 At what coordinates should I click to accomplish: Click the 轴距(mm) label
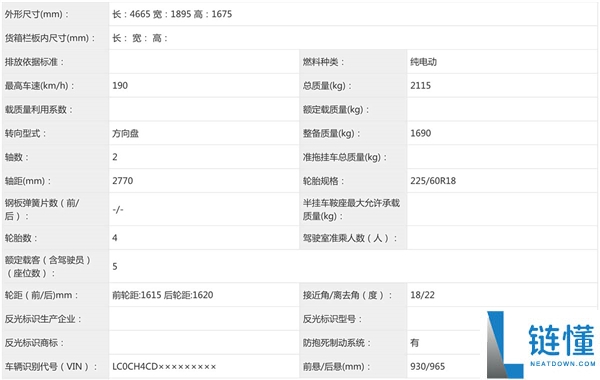[28, 181]
